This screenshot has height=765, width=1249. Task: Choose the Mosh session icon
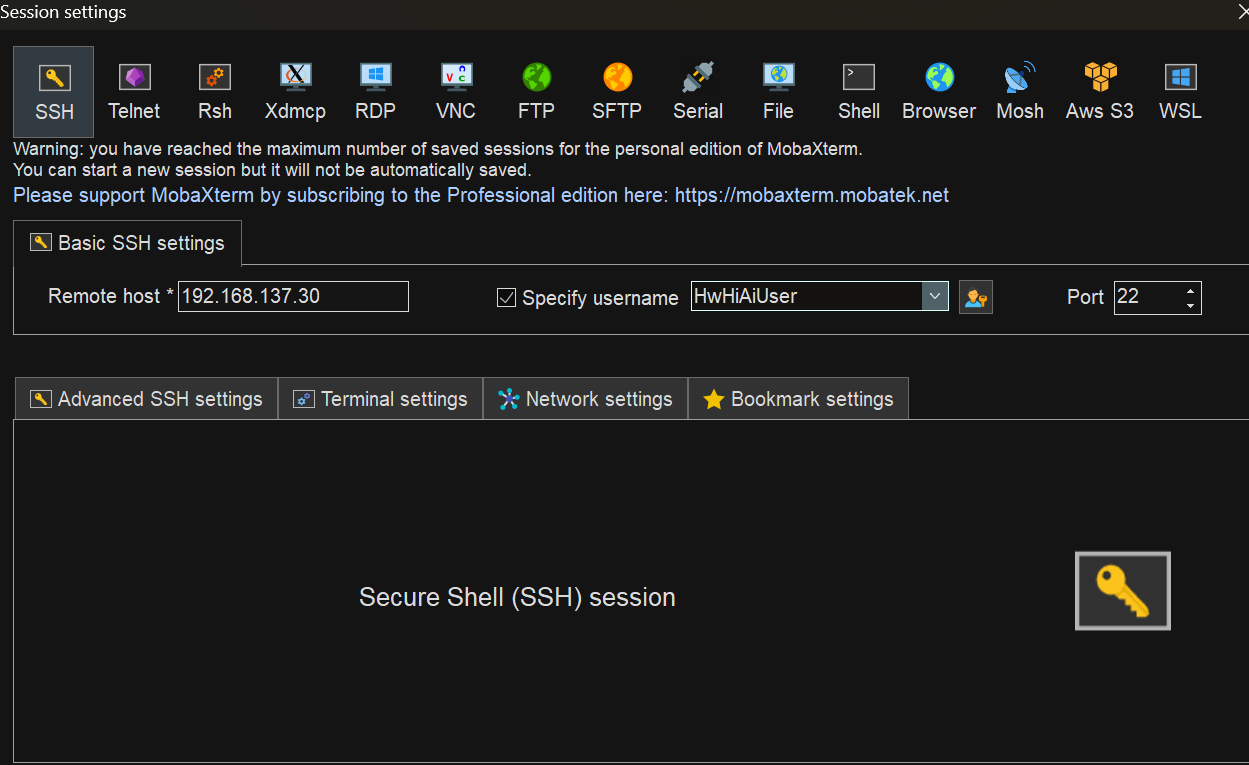1020,91
